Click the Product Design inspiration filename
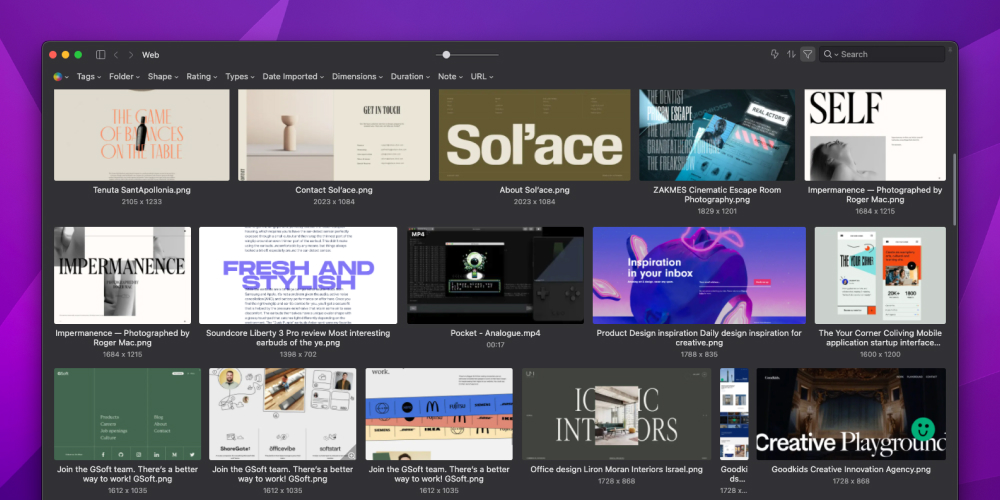 tap(699, 338)
